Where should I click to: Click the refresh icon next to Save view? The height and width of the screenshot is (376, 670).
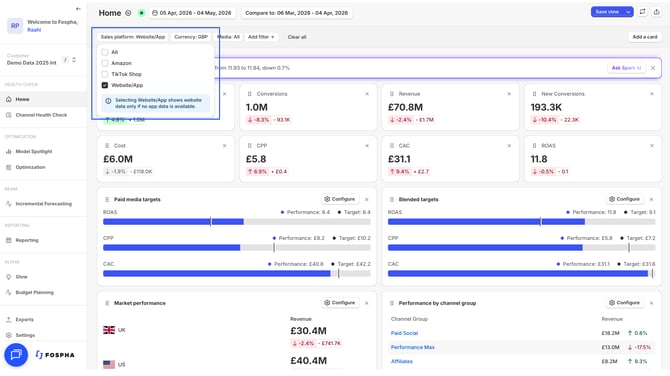pos(642,12)
